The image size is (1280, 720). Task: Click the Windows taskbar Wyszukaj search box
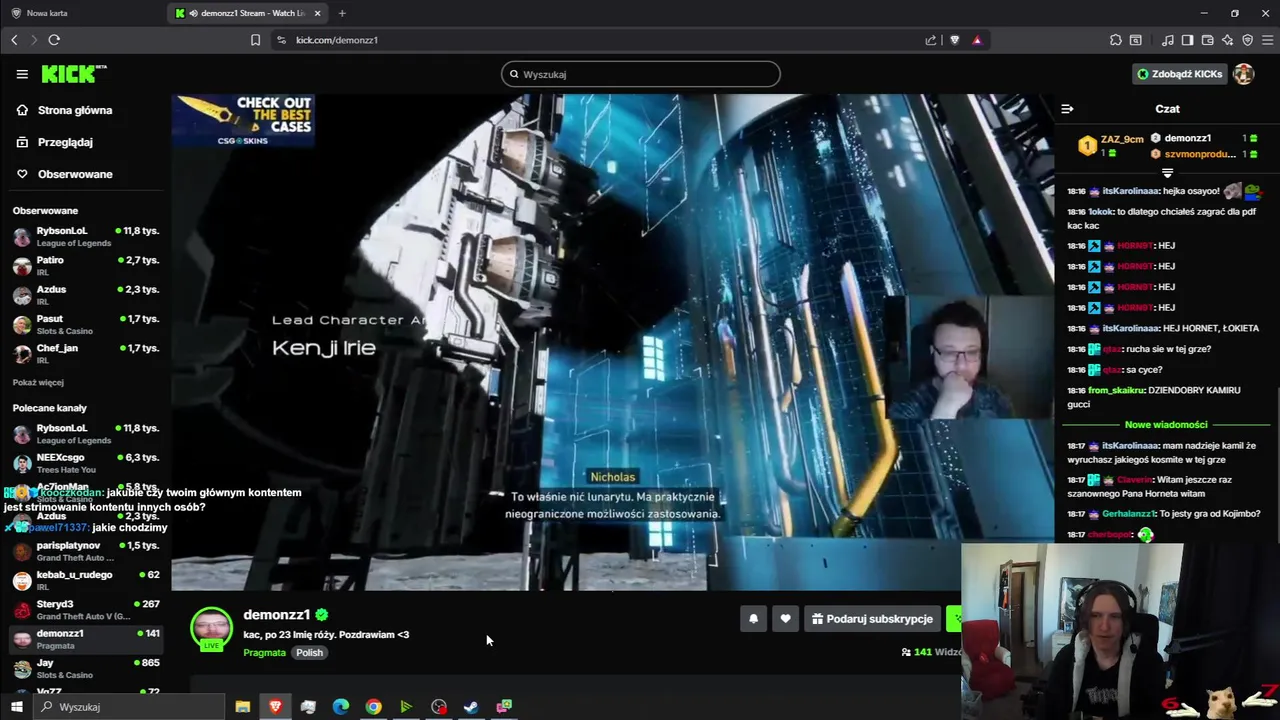pyautogui.click(x=130, y=707)
